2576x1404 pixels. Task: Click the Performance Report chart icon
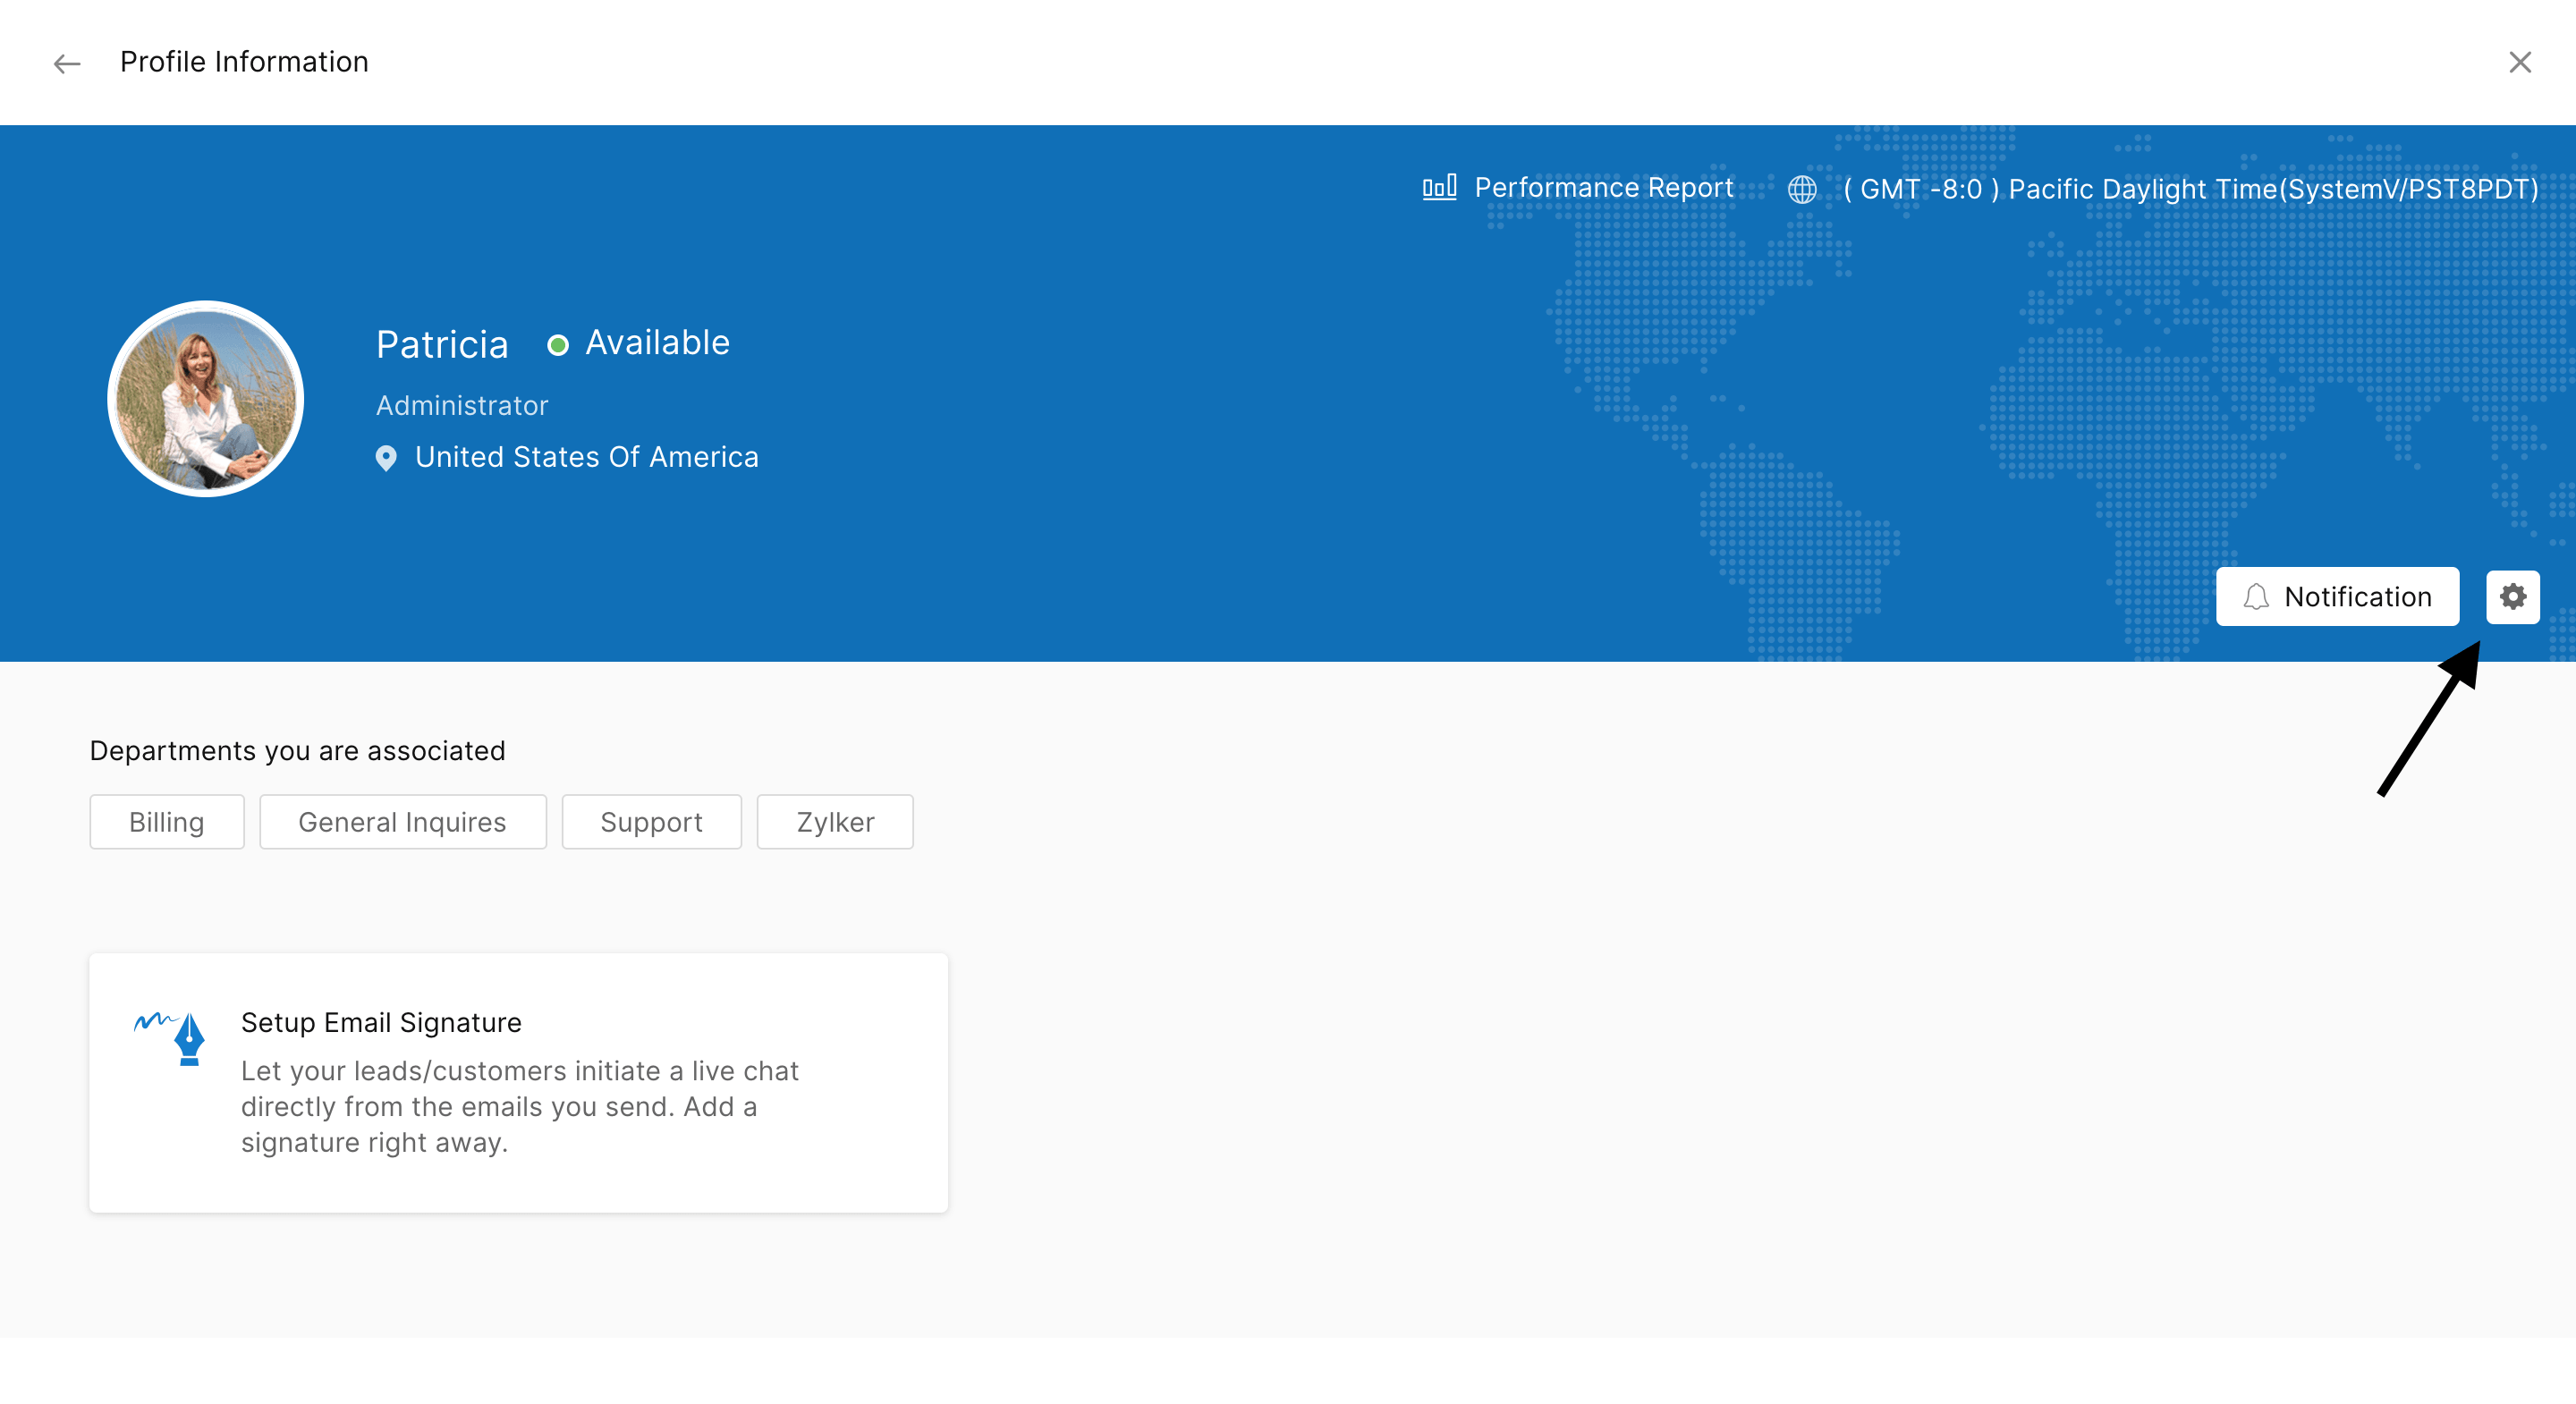1439,188
